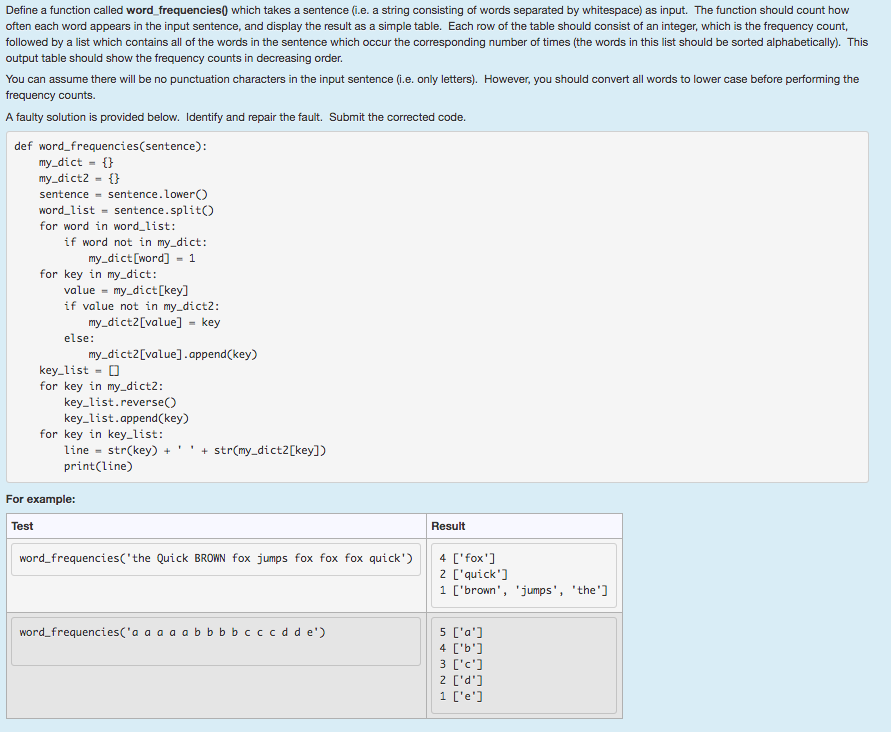This screenshot has width=891, height=732.
Task: Click the bold word_frequencies() function name
Action: tap(177, 10)
